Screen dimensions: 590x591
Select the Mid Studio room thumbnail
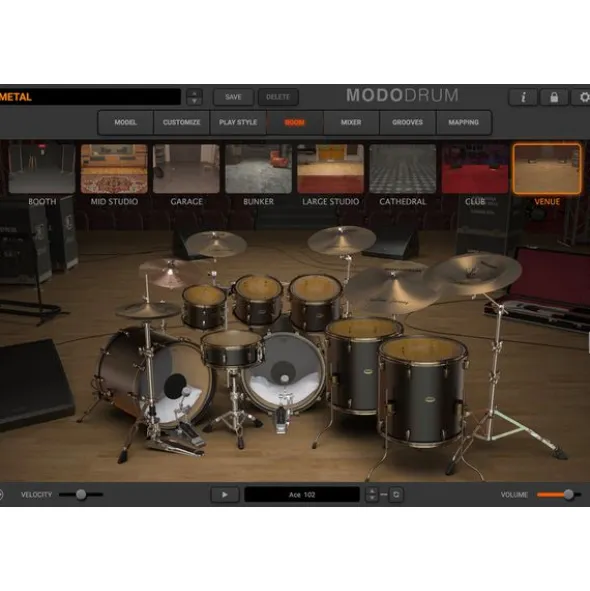[x=114, y=168]
